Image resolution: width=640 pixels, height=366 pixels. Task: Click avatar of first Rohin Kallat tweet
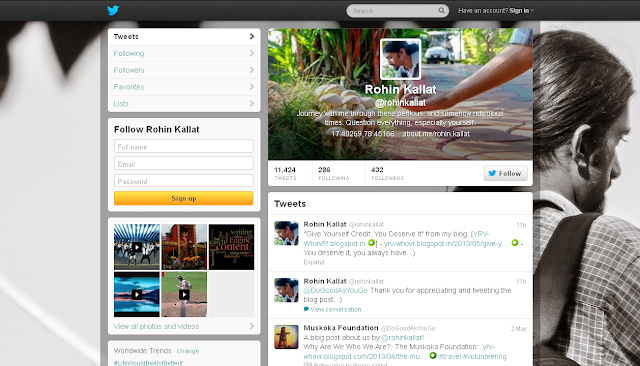[x=286, y=233]
